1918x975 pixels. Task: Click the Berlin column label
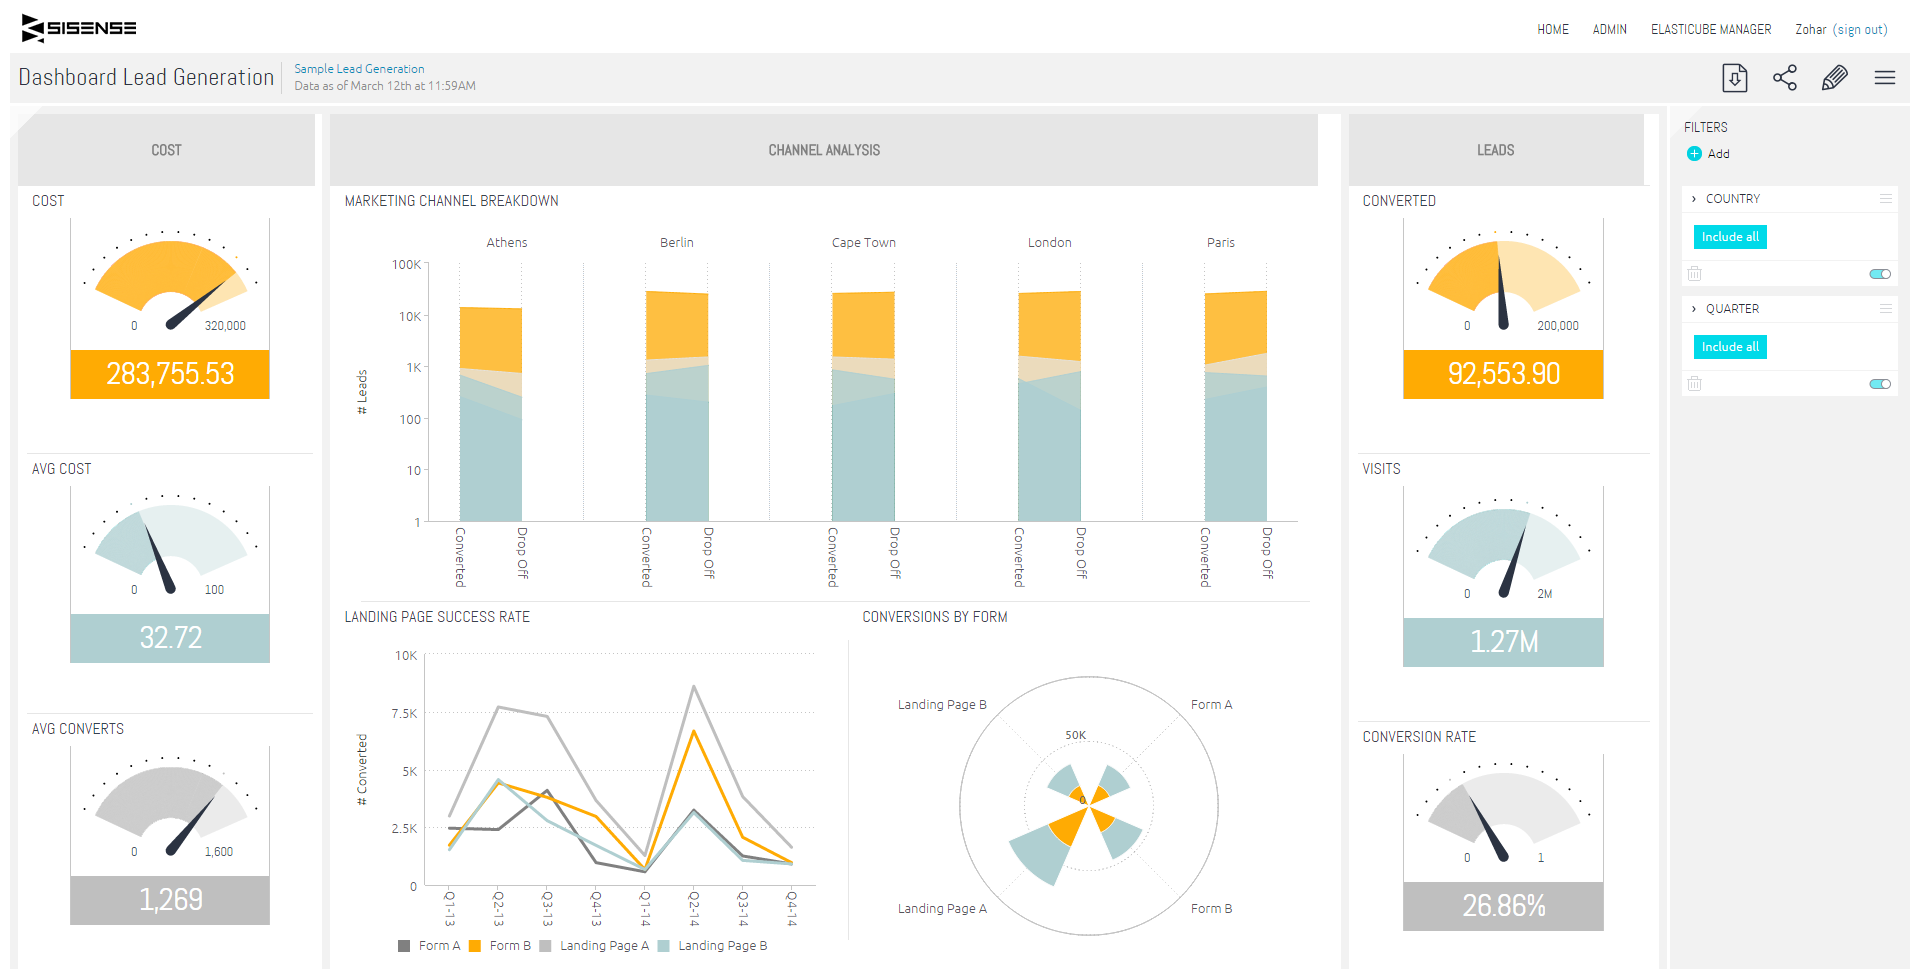coord(677,243)
